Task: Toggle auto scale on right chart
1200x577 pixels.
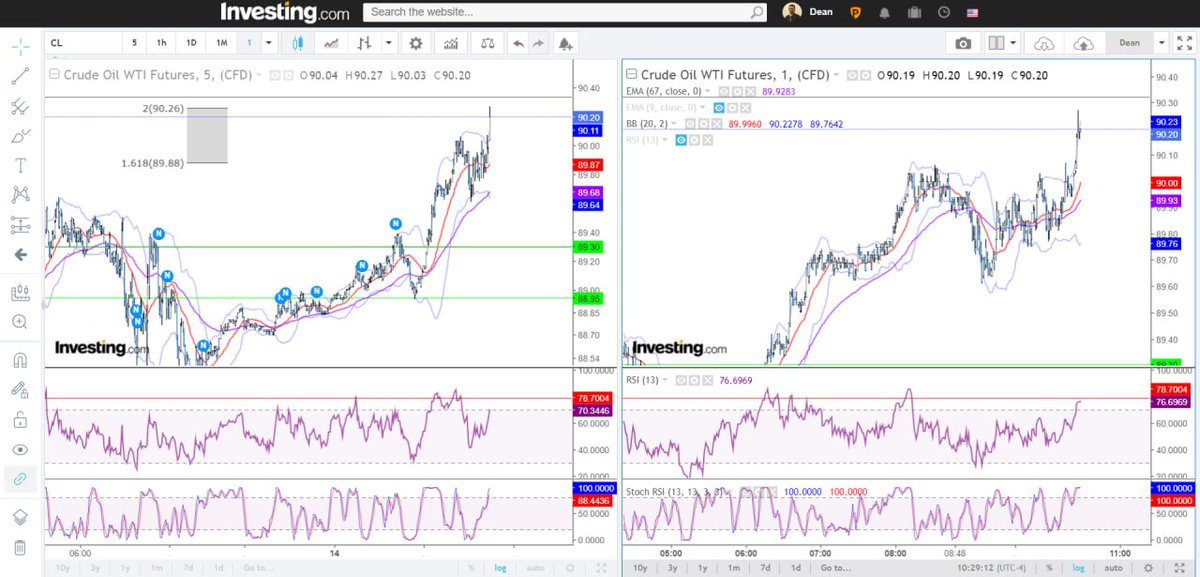Action: coord(1114,567)
